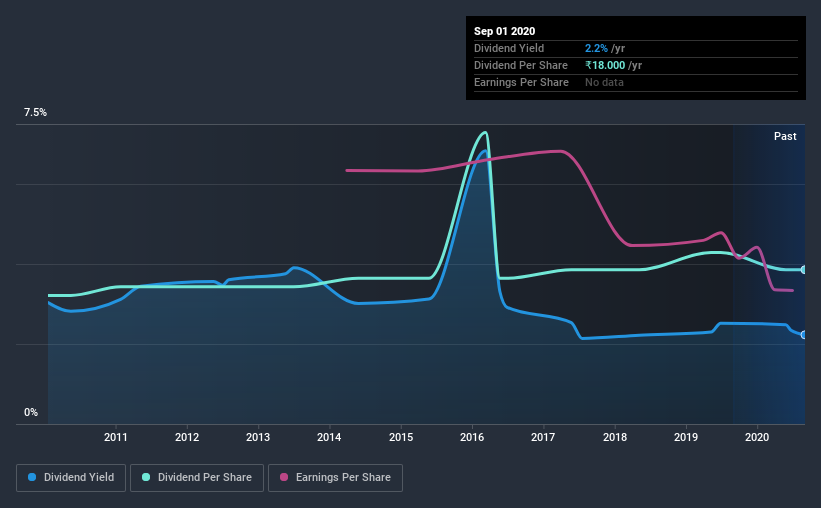Viewport: 821px width, 508px height.
Task: Click the 7.5% y-axis label
Action: pyautogui.click(x=35, y=113)
